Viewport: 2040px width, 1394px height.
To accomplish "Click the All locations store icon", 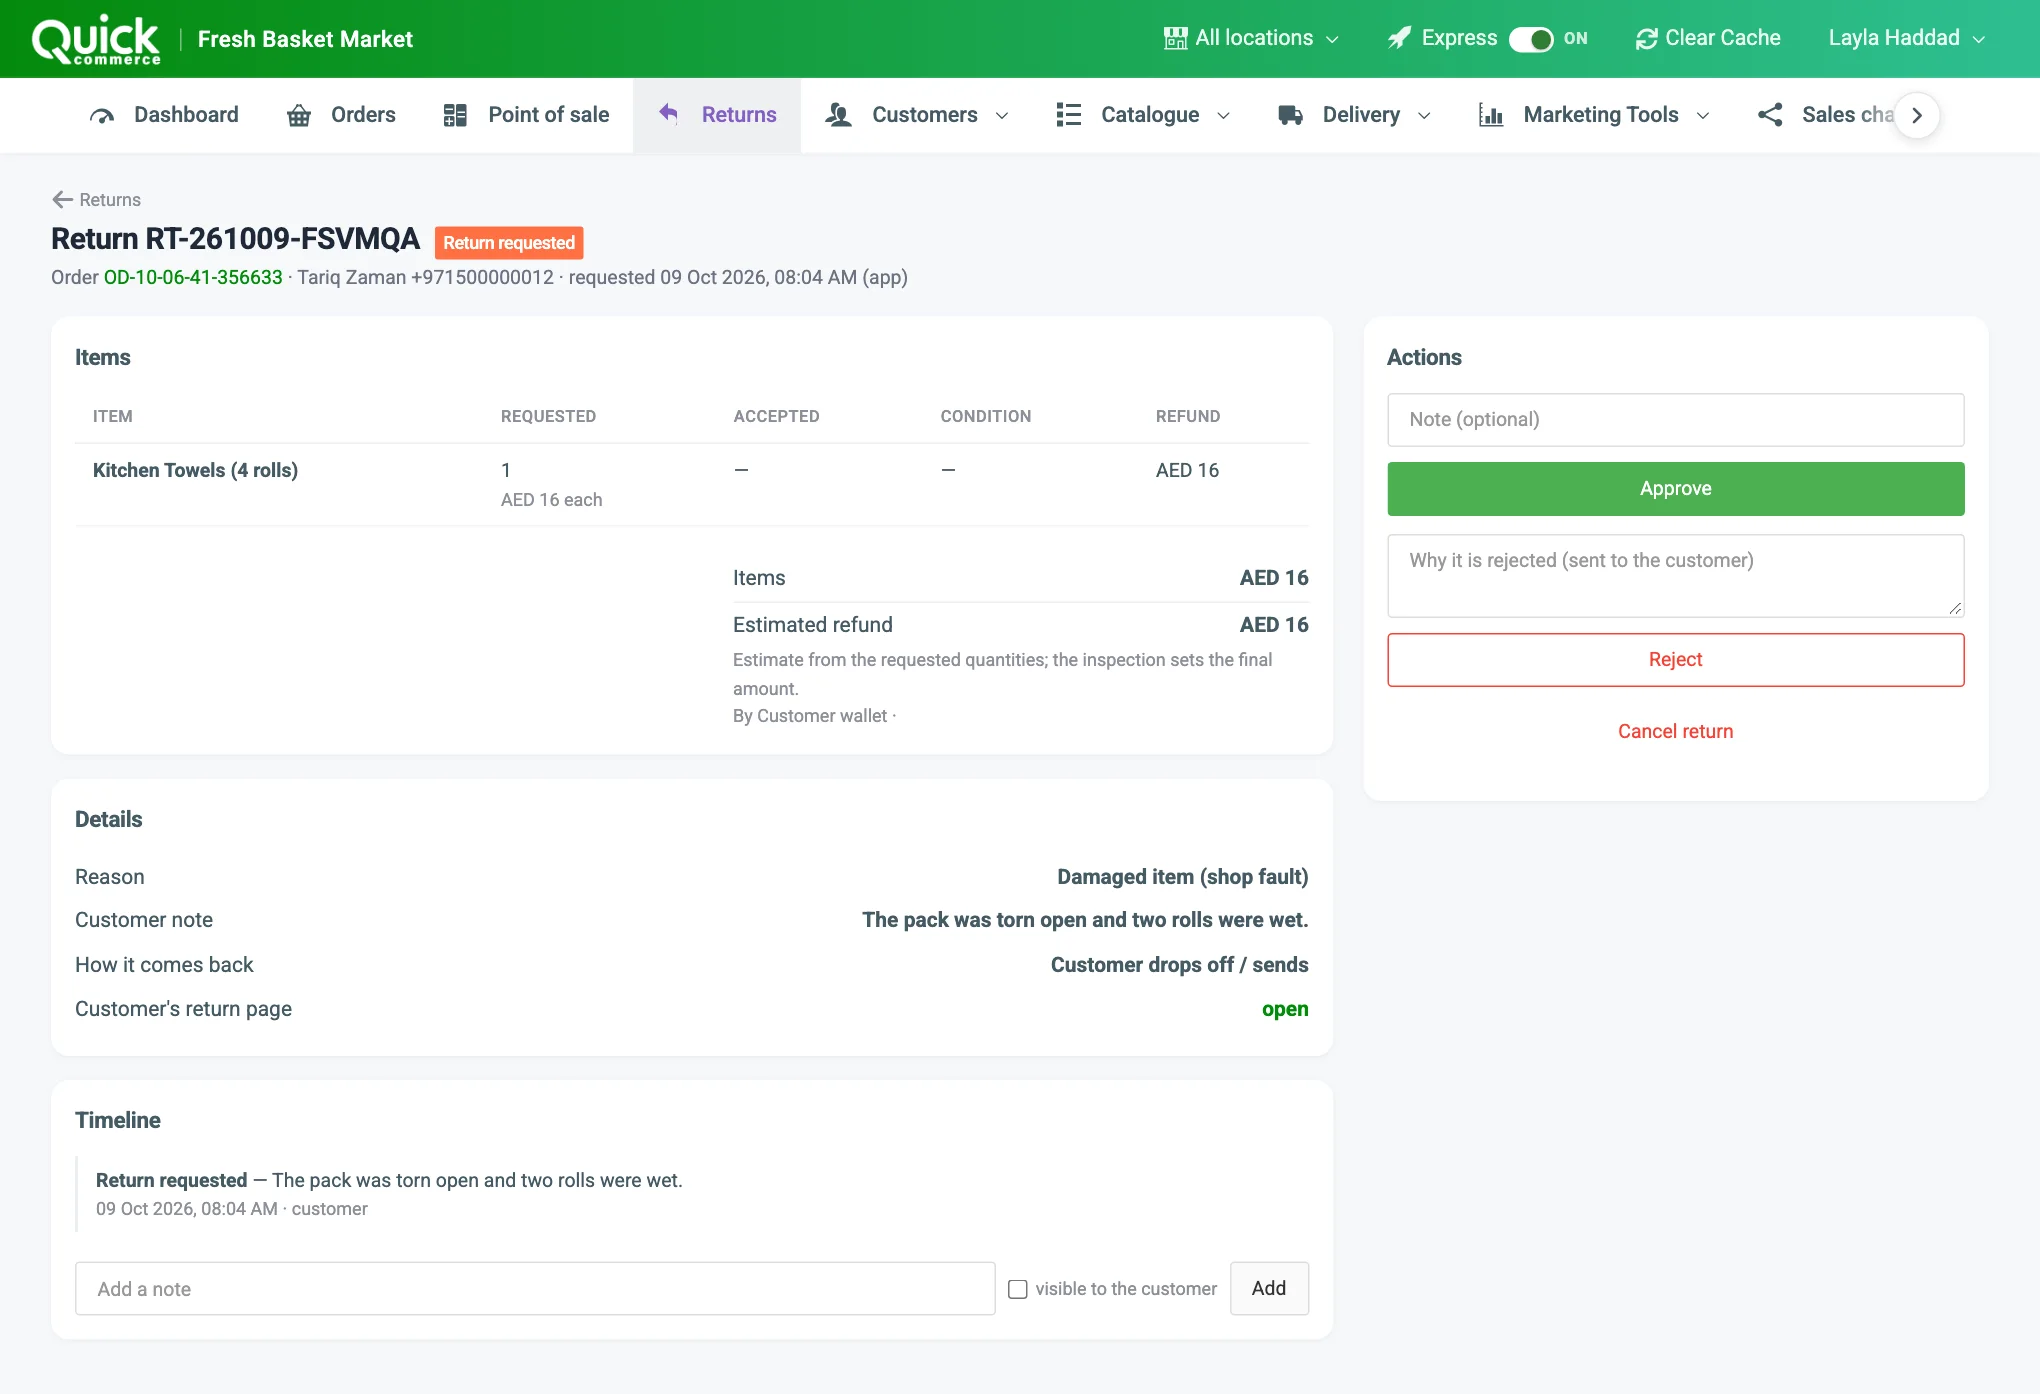I will point(1176,38).
